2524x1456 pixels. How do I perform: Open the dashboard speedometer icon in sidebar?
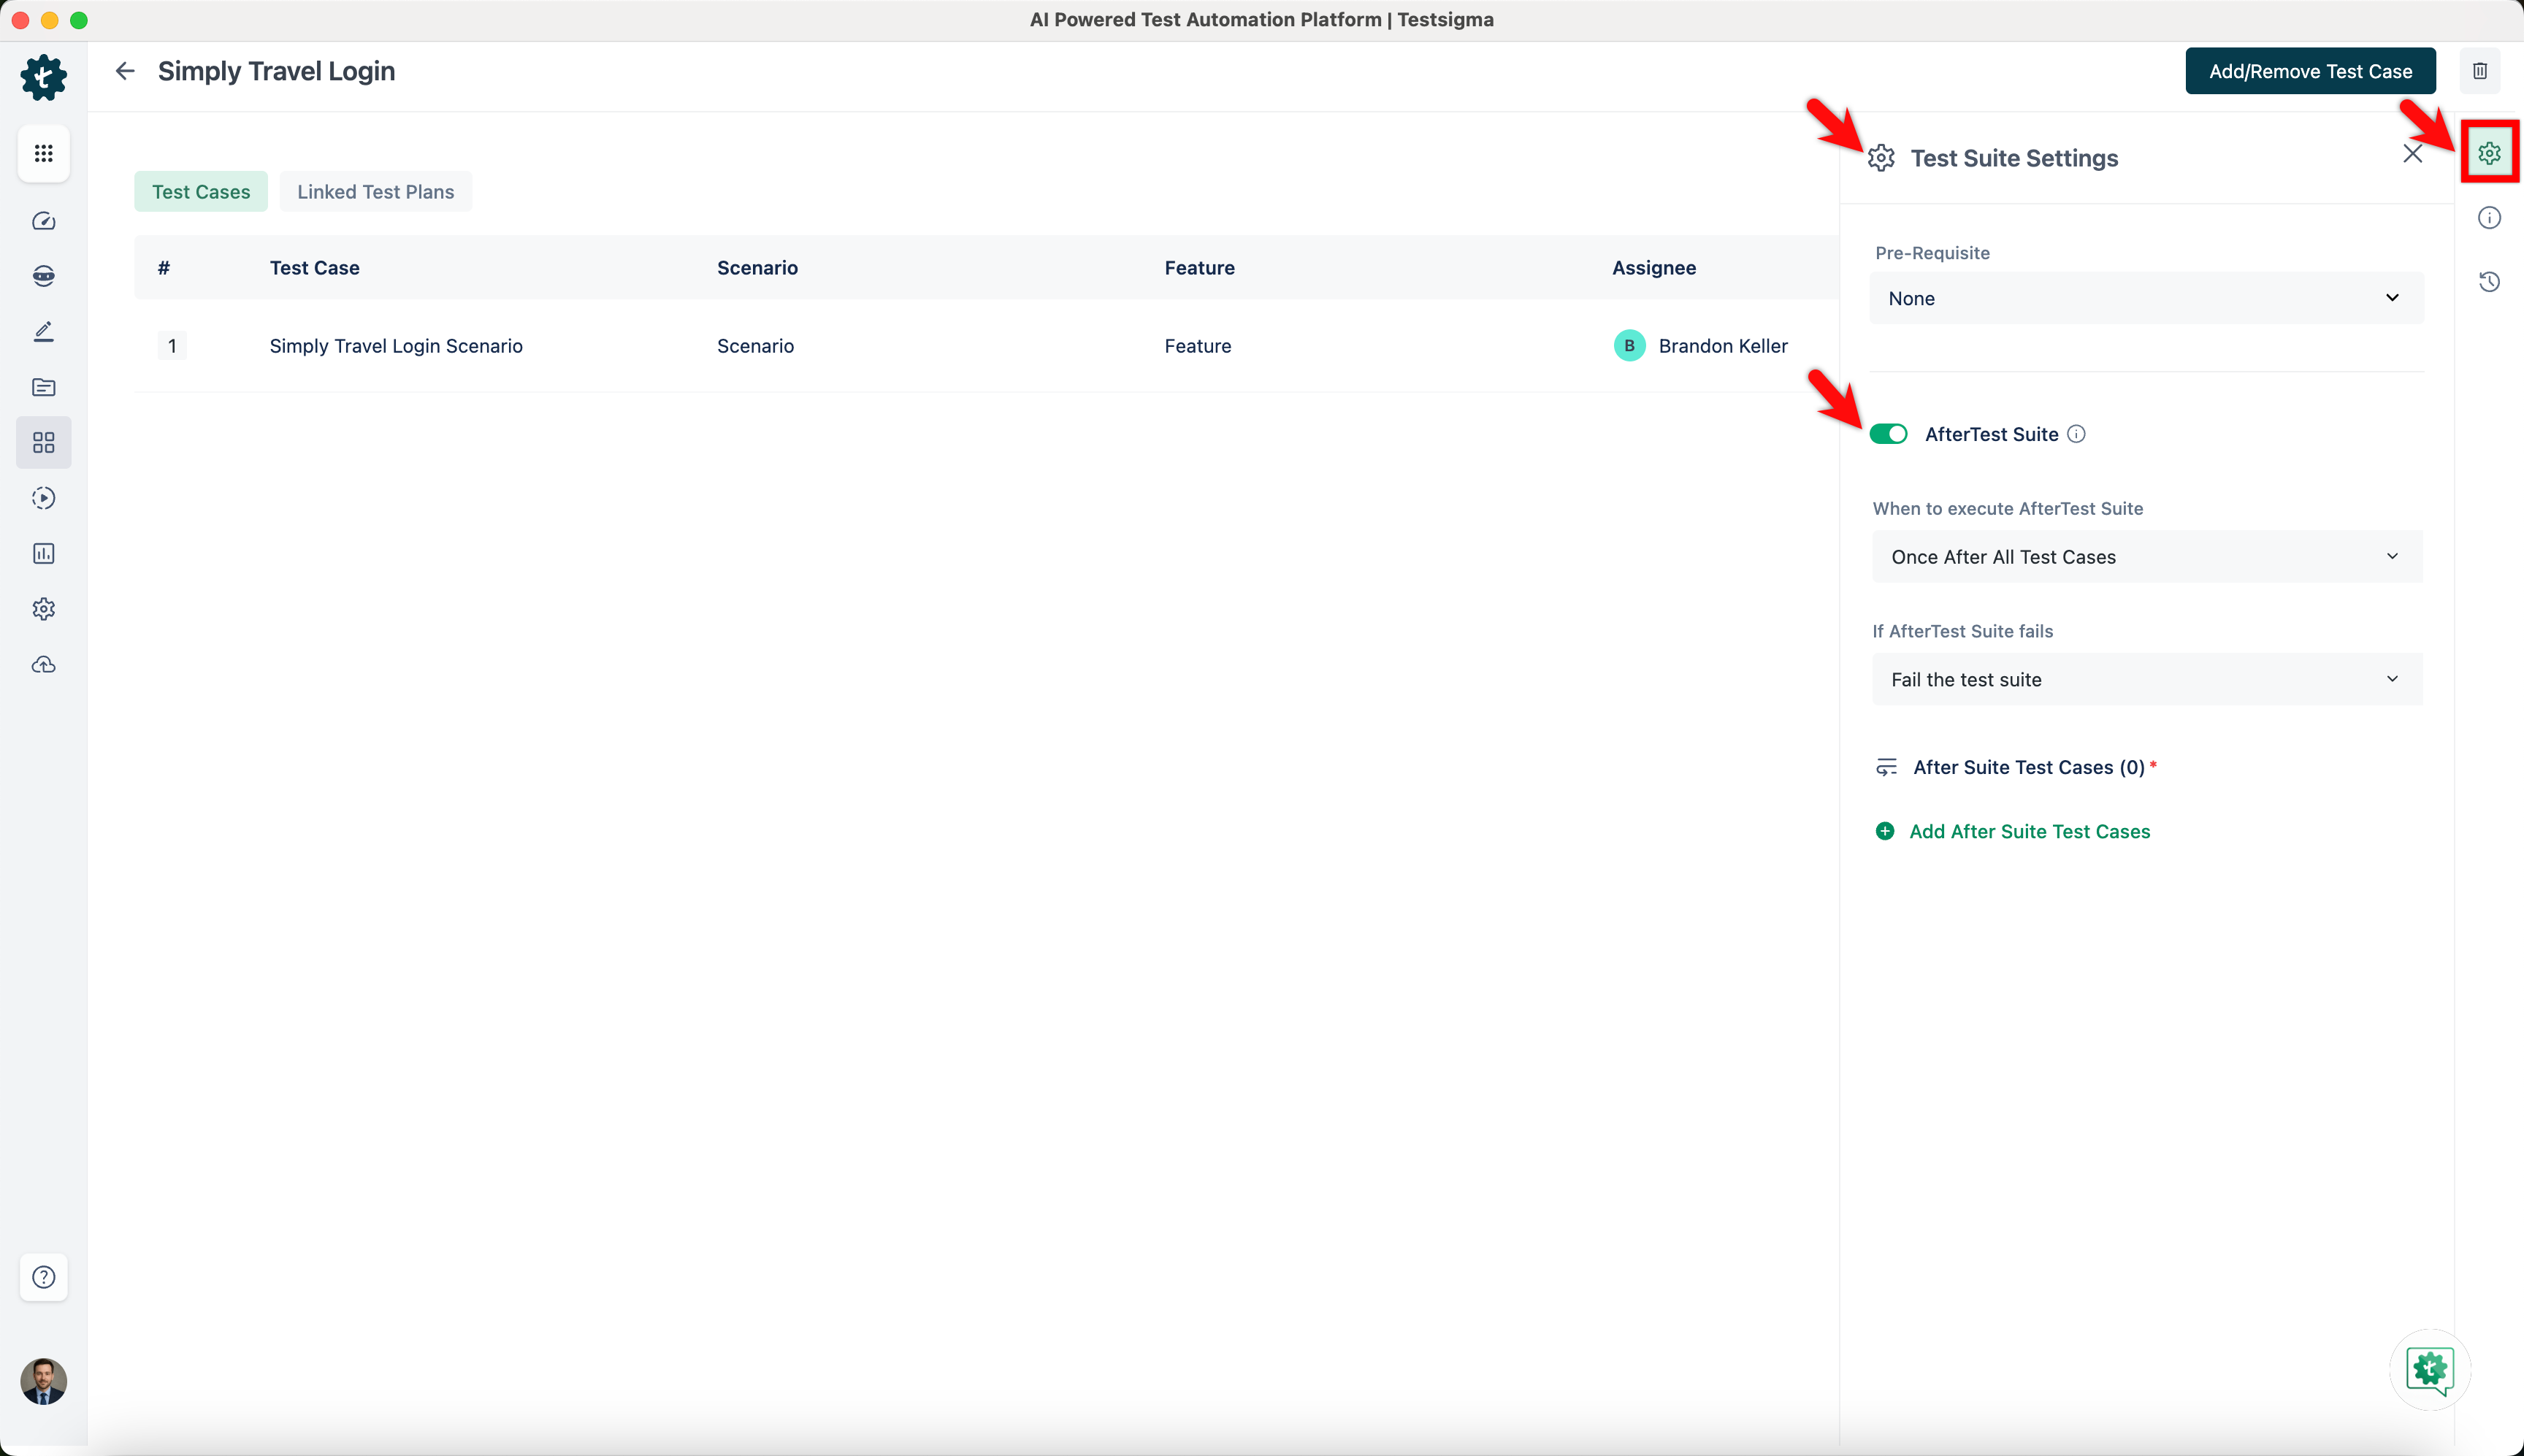[x=43, y=221]
